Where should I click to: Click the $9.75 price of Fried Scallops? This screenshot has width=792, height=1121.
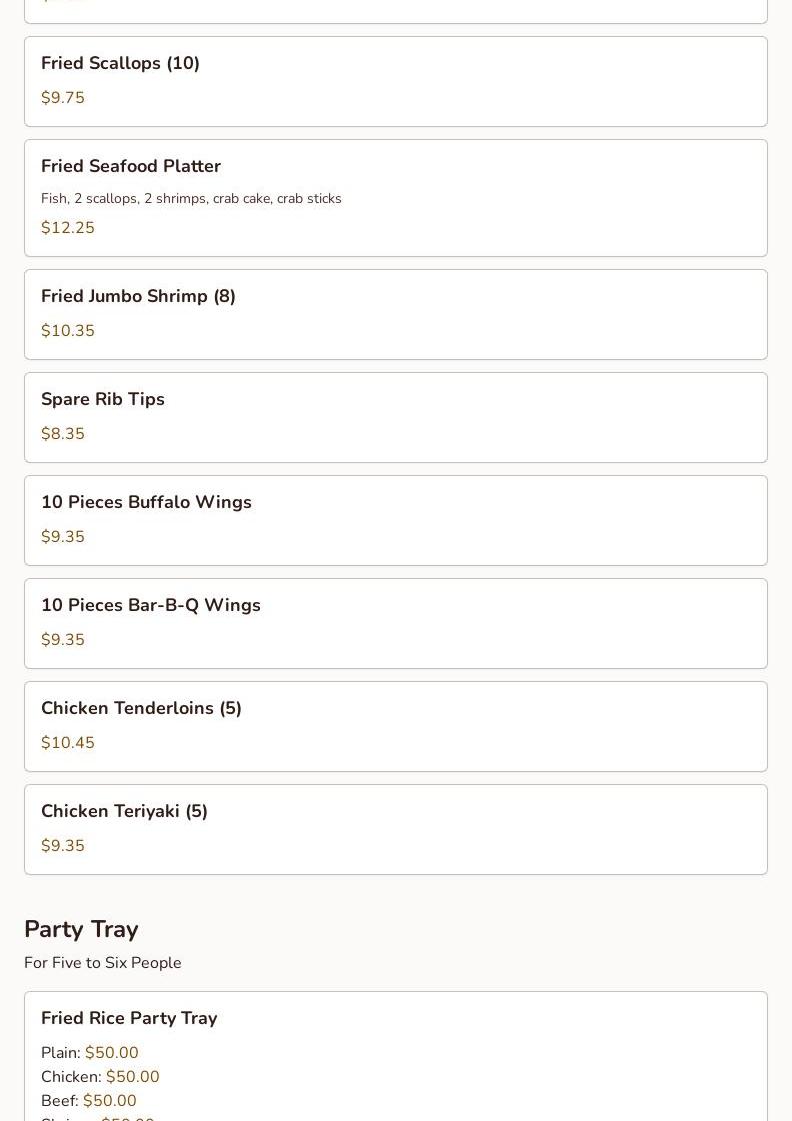[63, 97]
